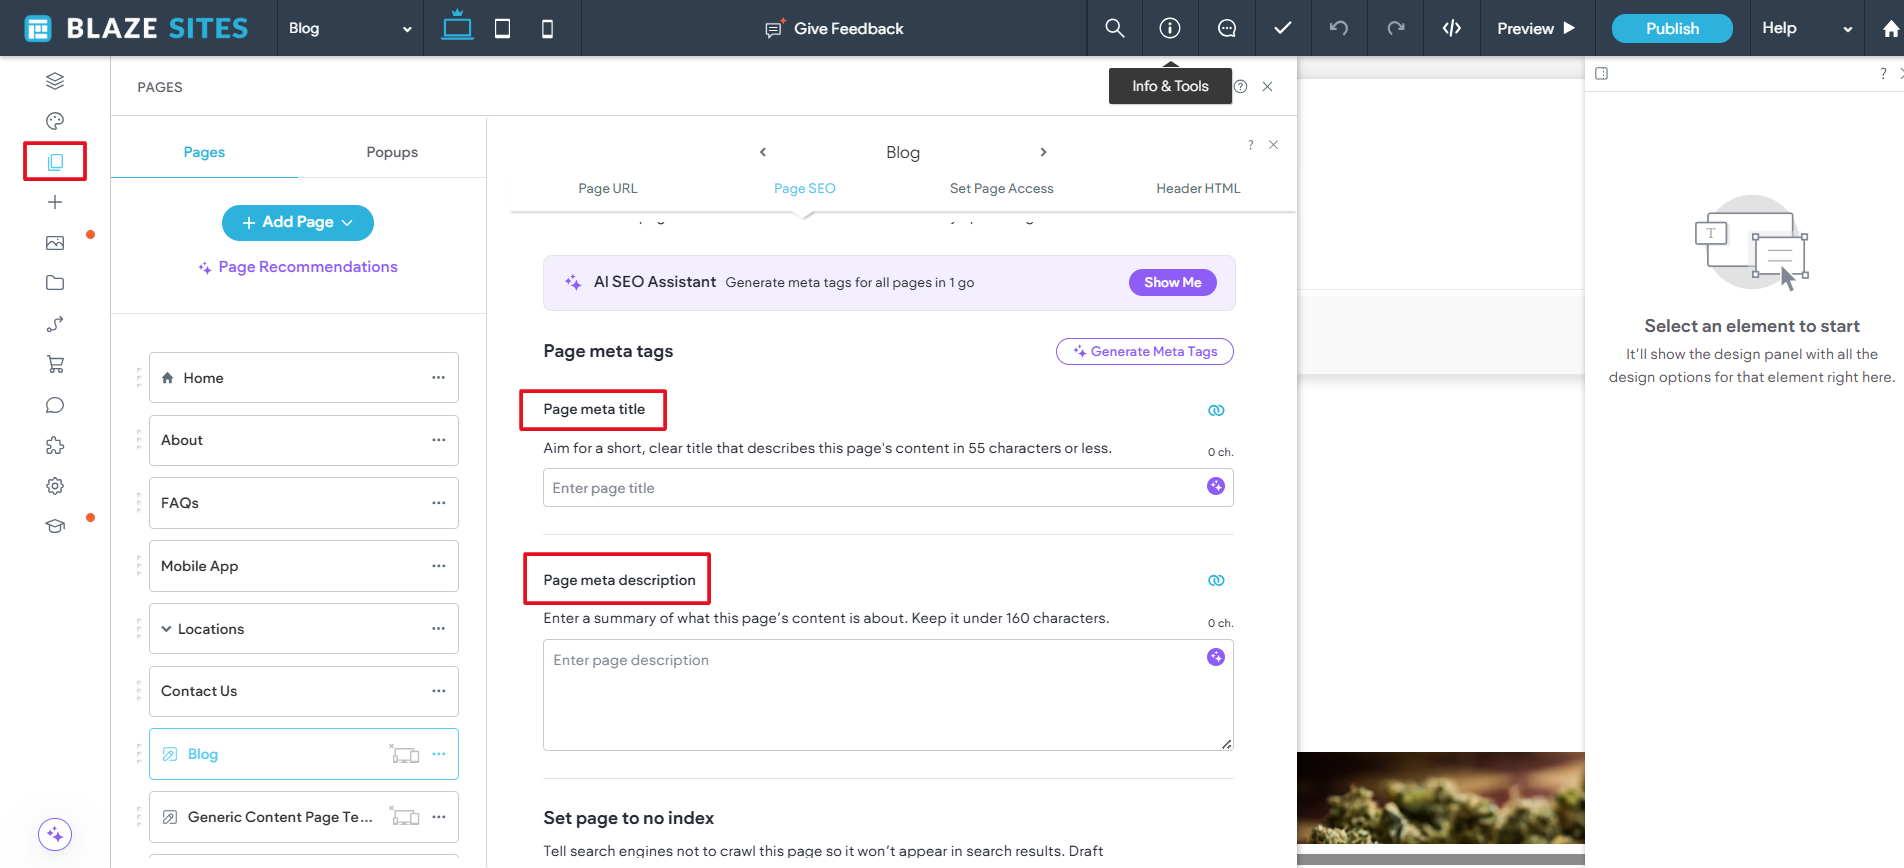Image resolution: width=1904 pixels, height=868 pixels.
Task: Switch to tablet view
Action: coord(502,28)
